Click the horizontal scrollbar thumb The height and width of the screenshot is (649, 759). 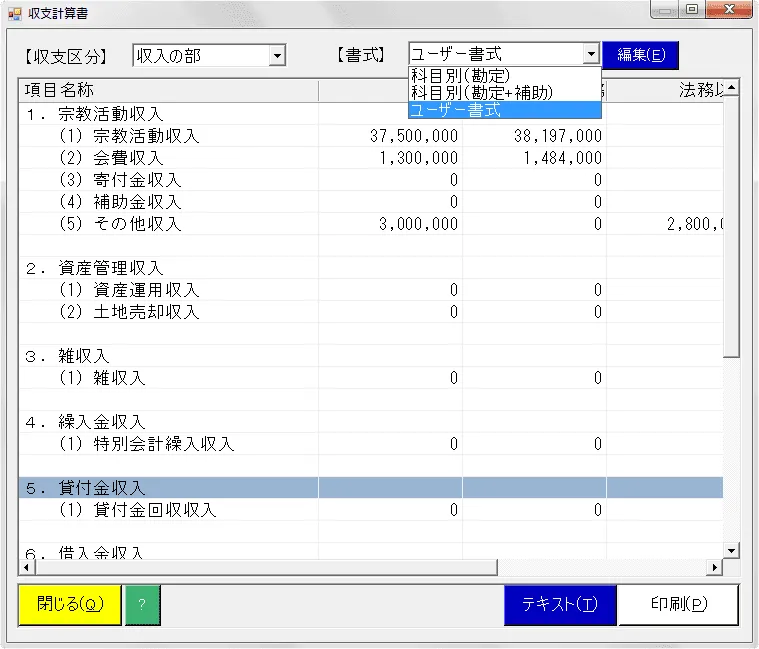click(x=266, y=567)
